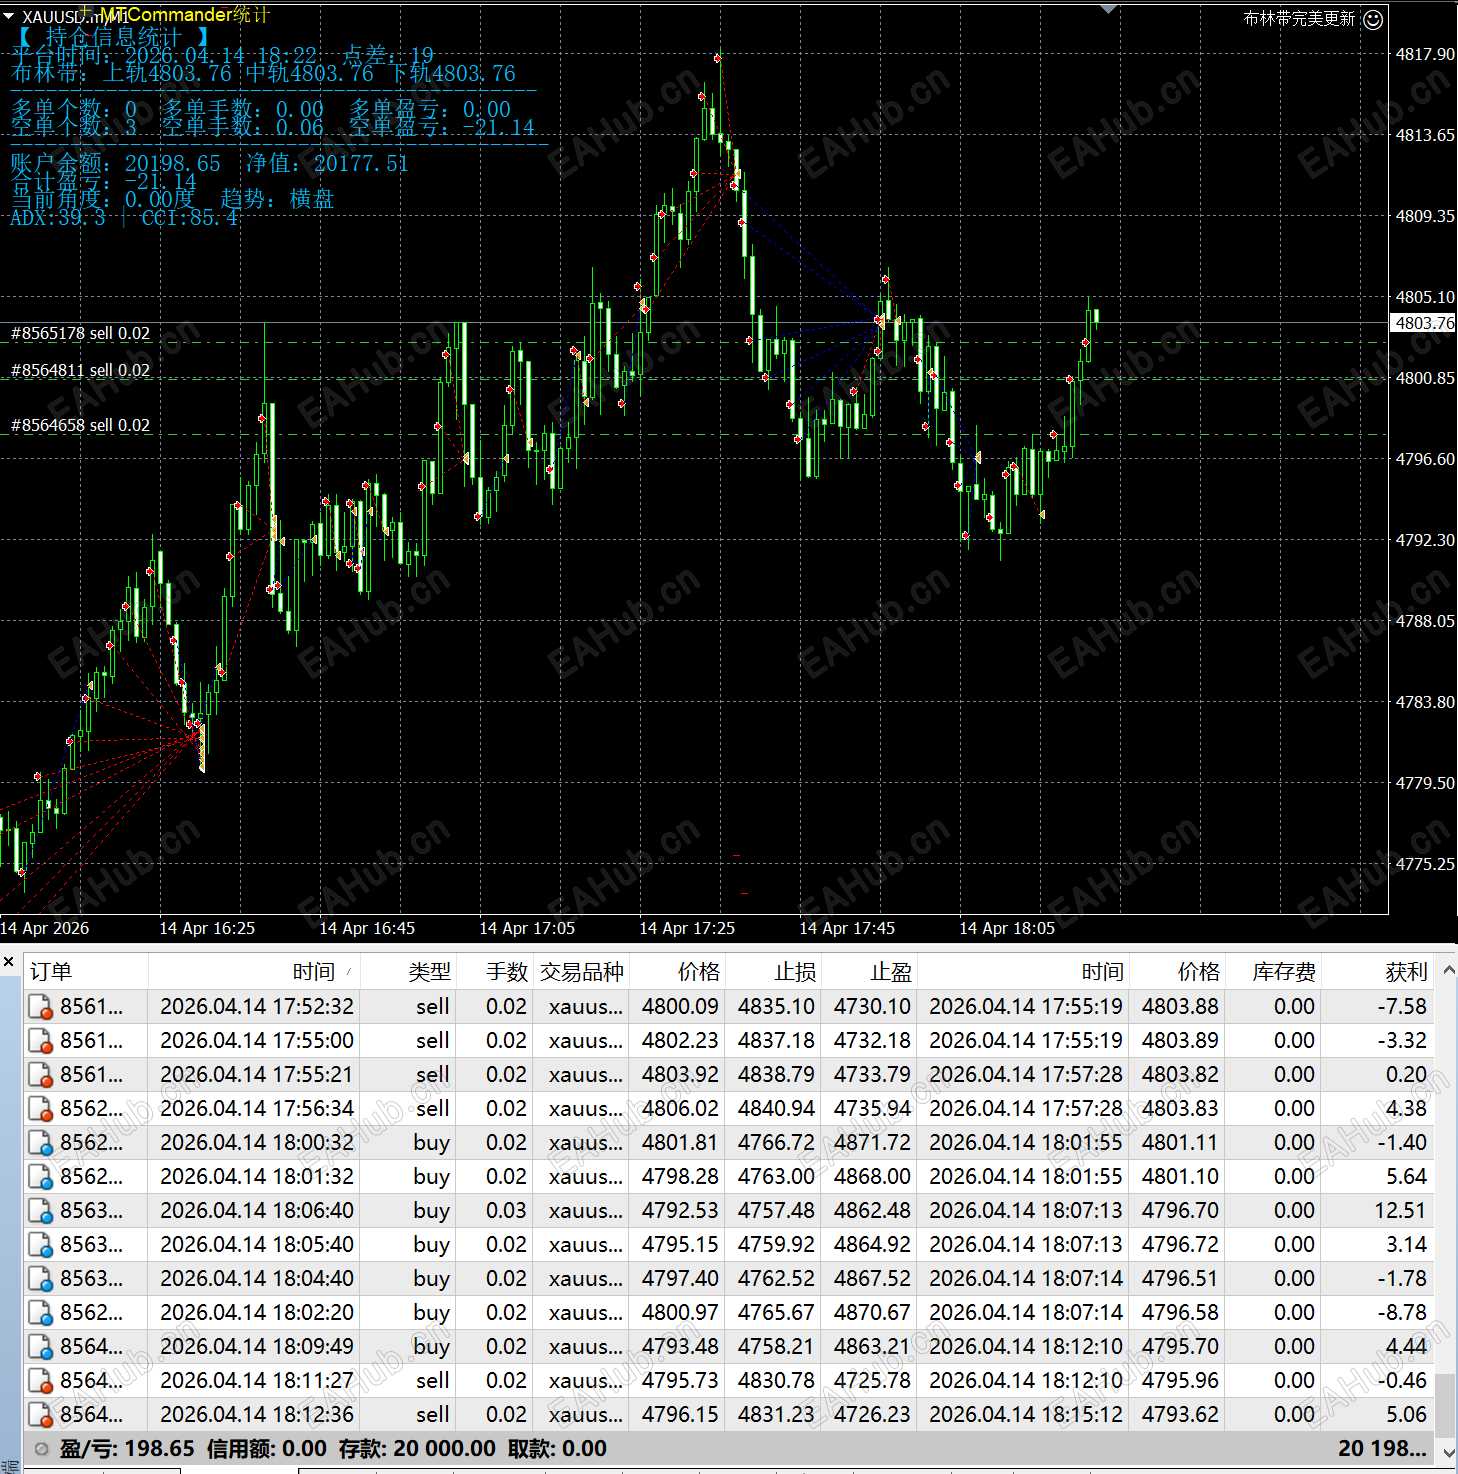This screenshot has height=1474, width=1458.
Task: Select sell order level line #8565178
Action: coord(81,333)
